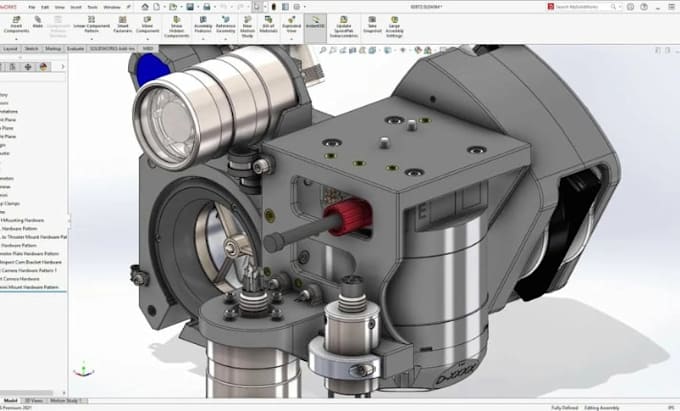Click the Options gear icon
680x411 pixels.
click(x=297, y=7)
